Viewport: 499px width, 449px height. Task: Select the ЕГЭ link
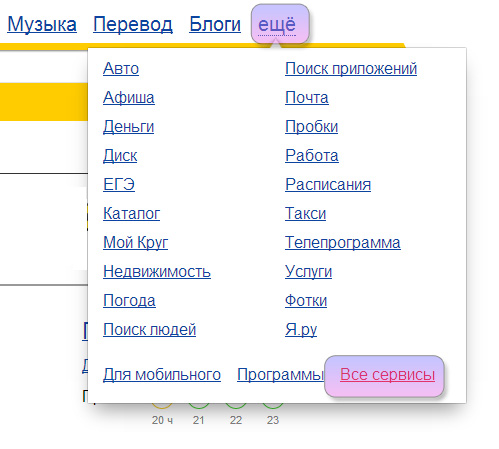tap(119, 184)
